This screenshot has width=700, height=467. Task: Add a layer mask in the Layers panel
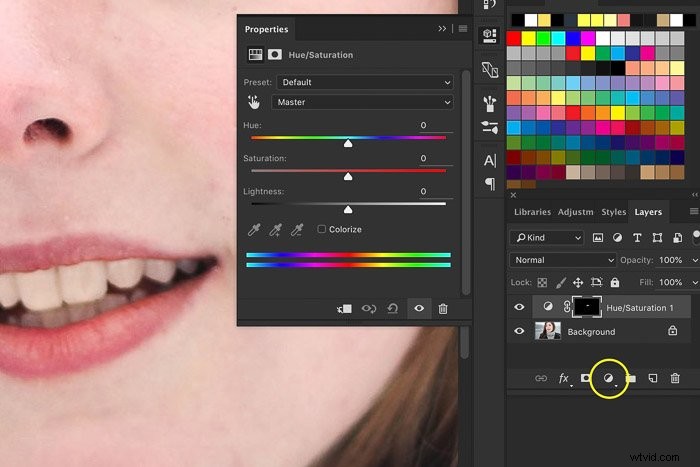tap(585, 378)
